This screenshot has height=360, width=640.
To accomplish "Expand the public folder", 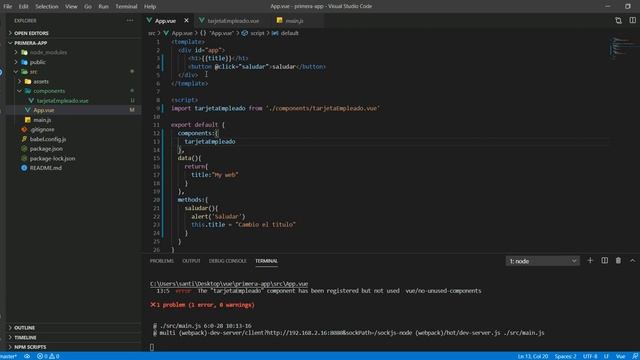I will [38, 62].
